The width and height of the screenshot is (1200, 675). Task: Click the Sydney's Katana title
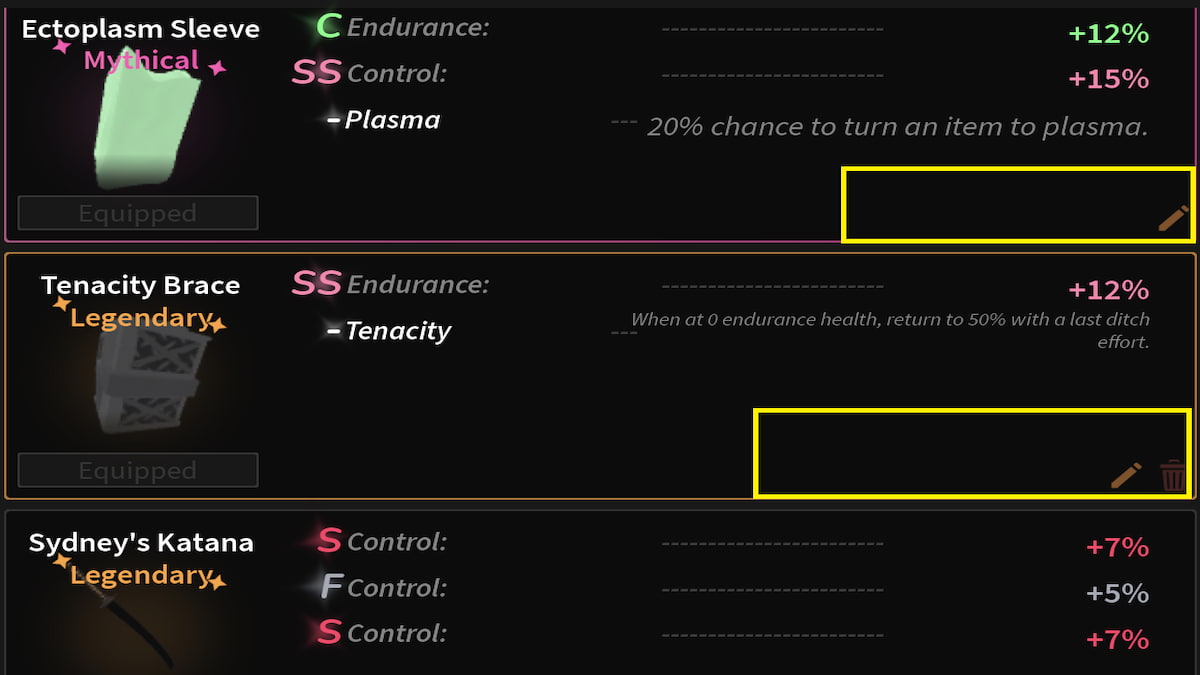140,543
